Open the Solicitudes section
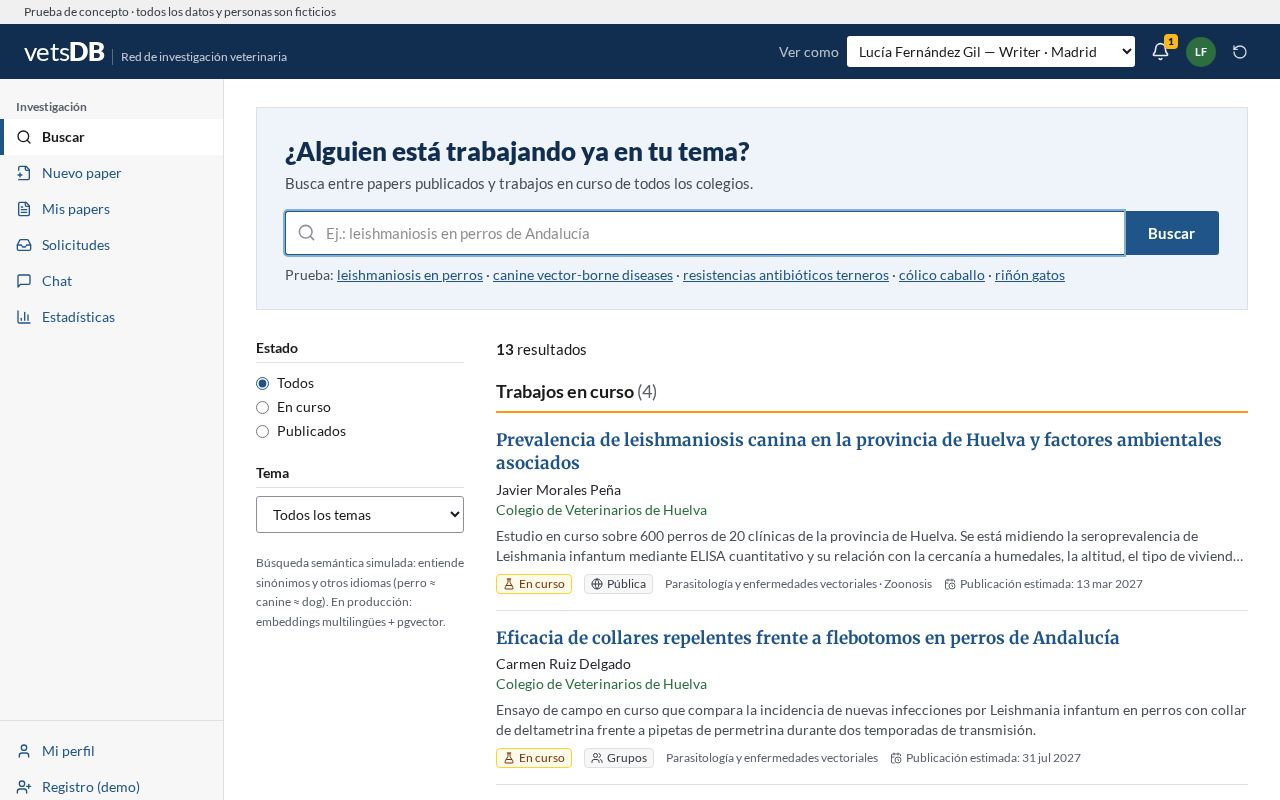Screen dimensions: 1280x800 pyautogui.click(x=111, y=245)
